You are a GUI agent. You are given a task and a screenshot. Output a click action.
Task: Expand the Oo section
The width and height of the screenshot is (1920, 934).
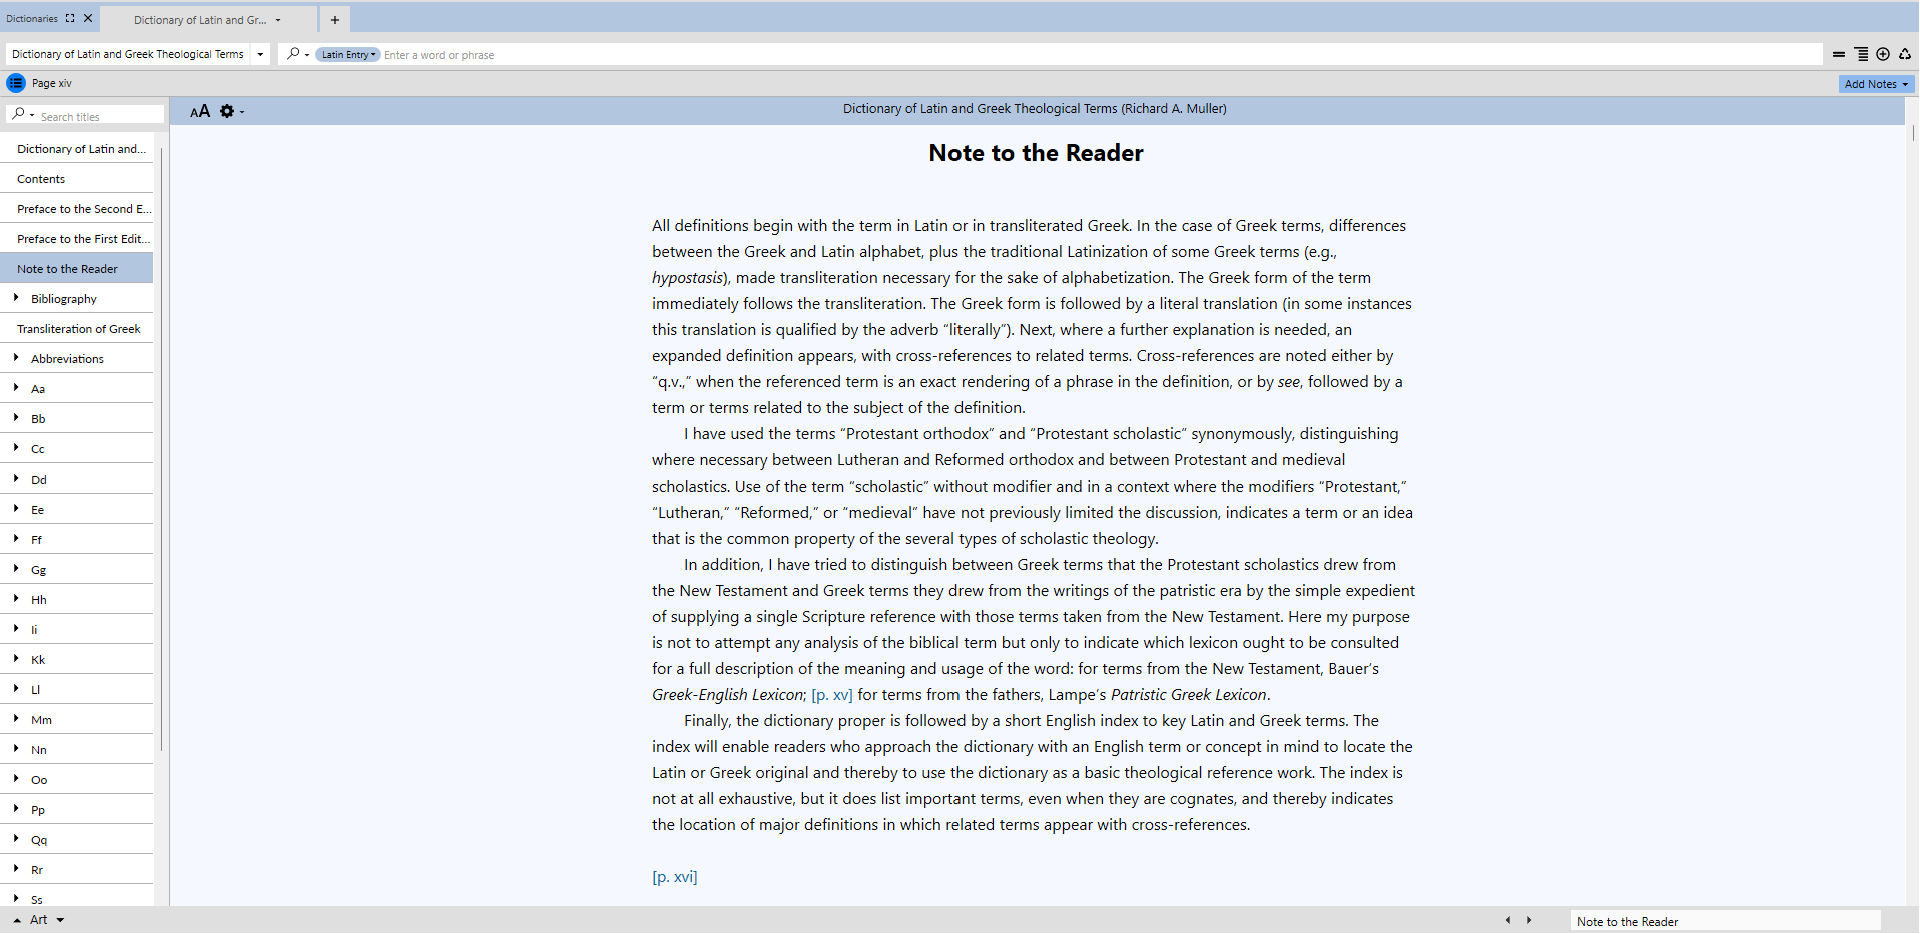coord(16,779)
